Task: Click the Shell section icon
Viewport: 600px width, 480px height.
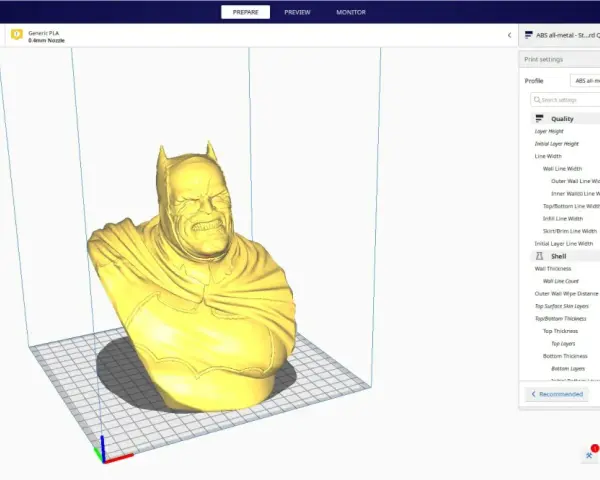Action: (x=539, y=256)
